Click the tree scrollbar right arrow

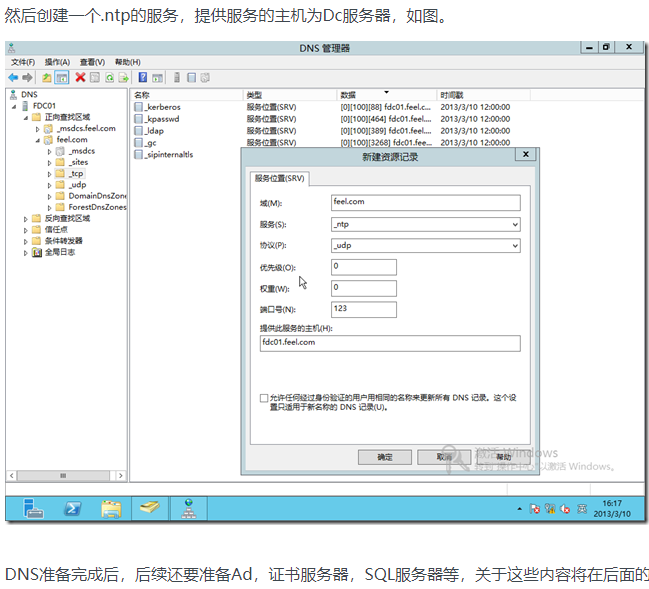(120, 476)
